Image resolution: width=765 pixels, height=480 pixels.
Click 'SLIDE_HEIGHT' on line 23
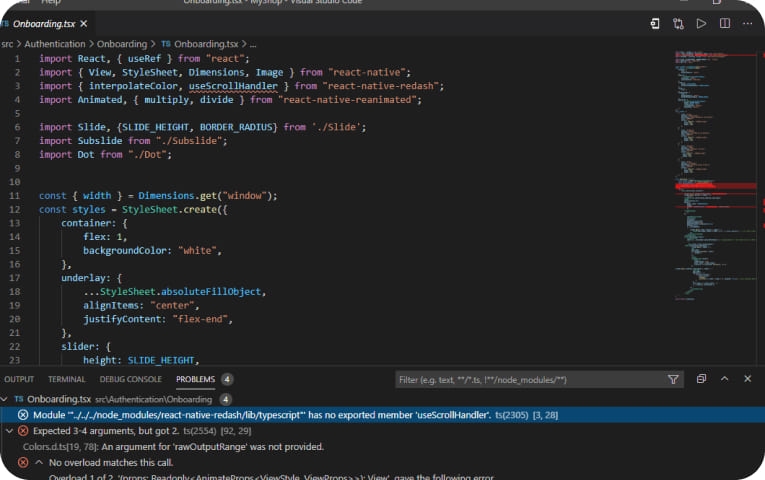click(161, 360)
